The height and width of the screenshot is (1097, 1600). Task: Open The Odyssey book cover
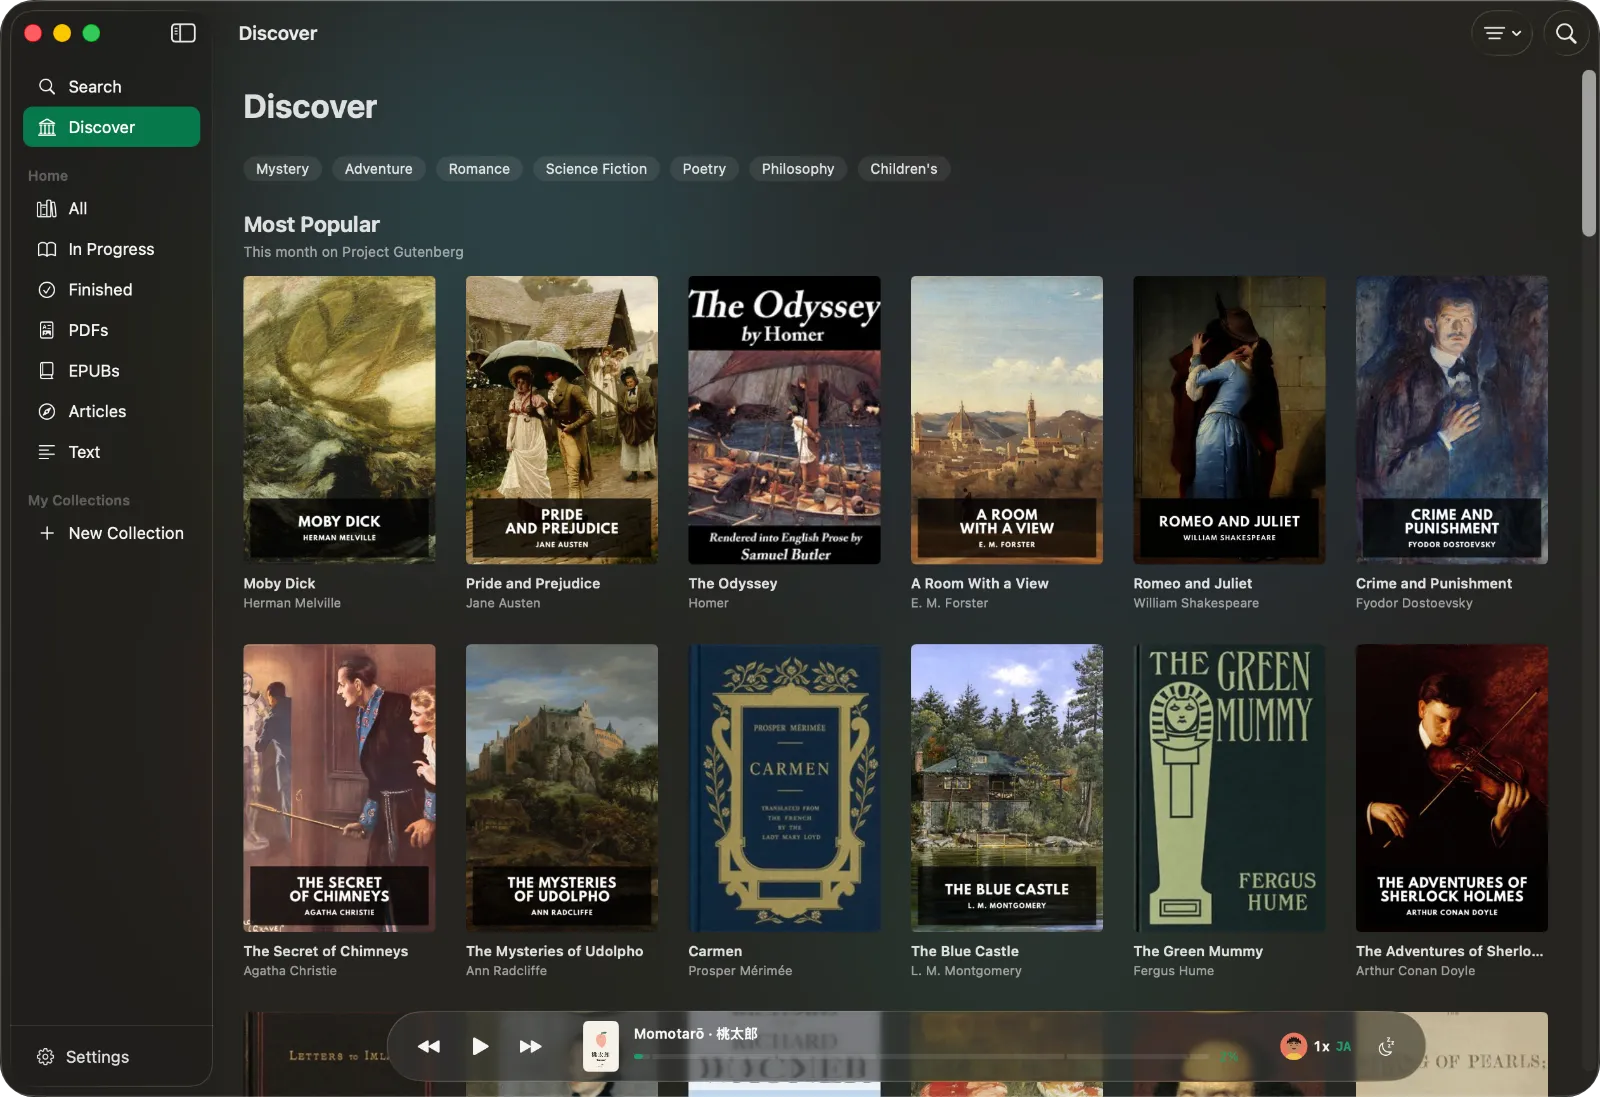click(785, 420)
